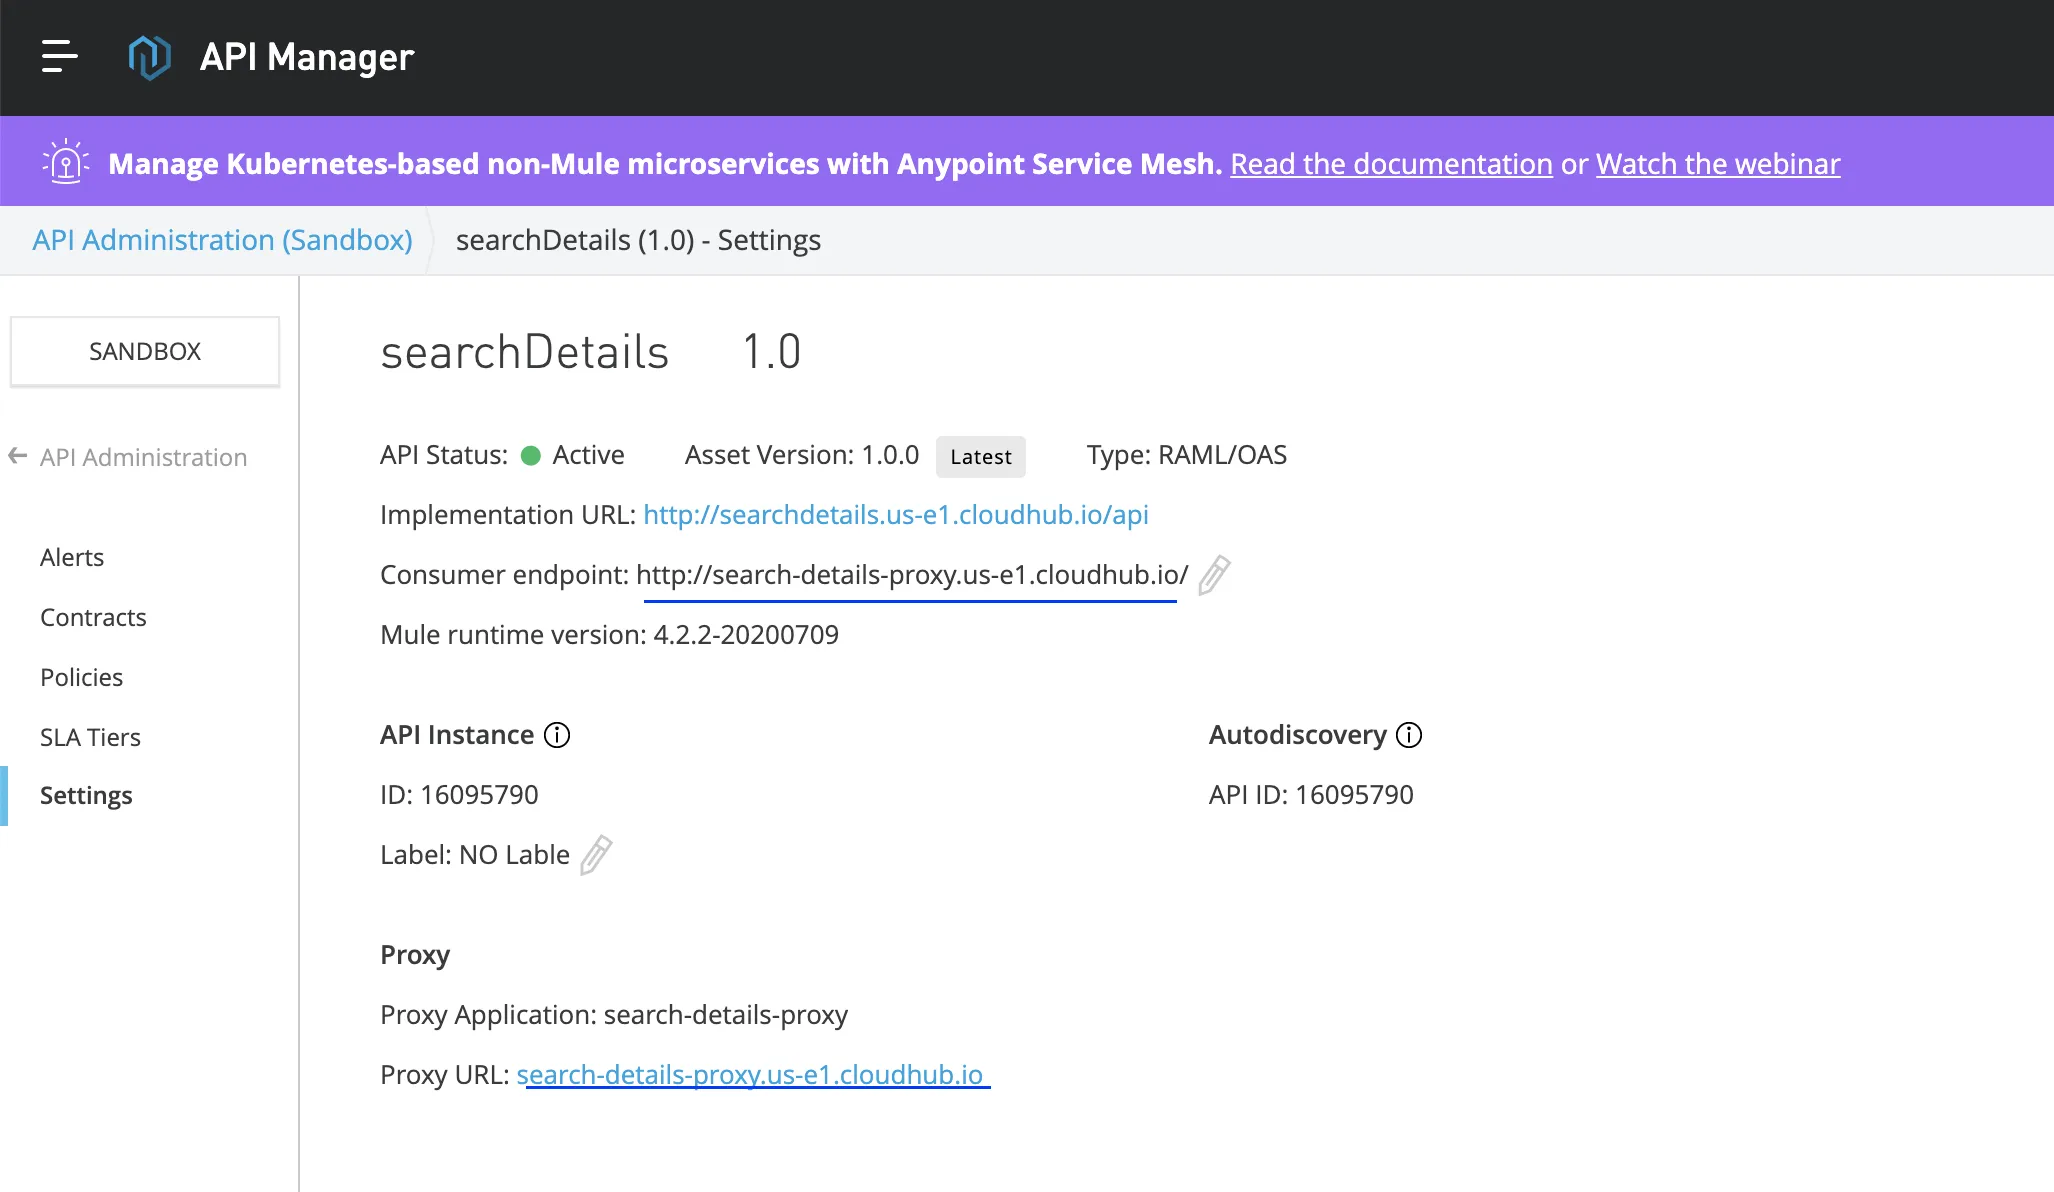Select the Settings sidebar item
2054x1192 pixels.
[86, 796]
